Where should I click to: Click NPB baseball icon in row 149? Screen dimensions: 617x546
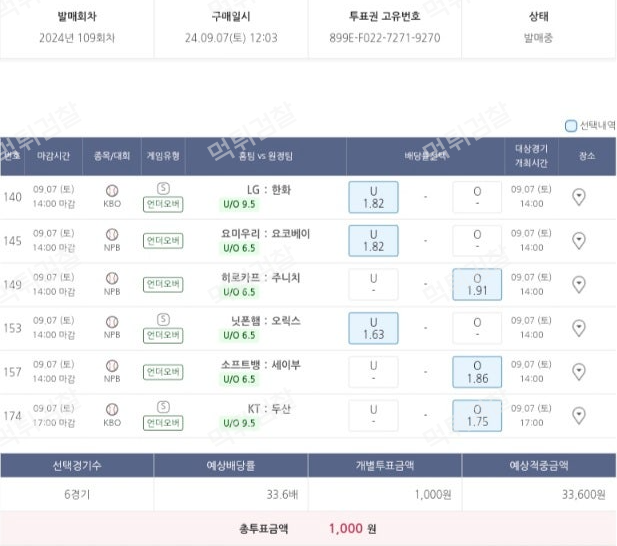(x=112, y=279)
